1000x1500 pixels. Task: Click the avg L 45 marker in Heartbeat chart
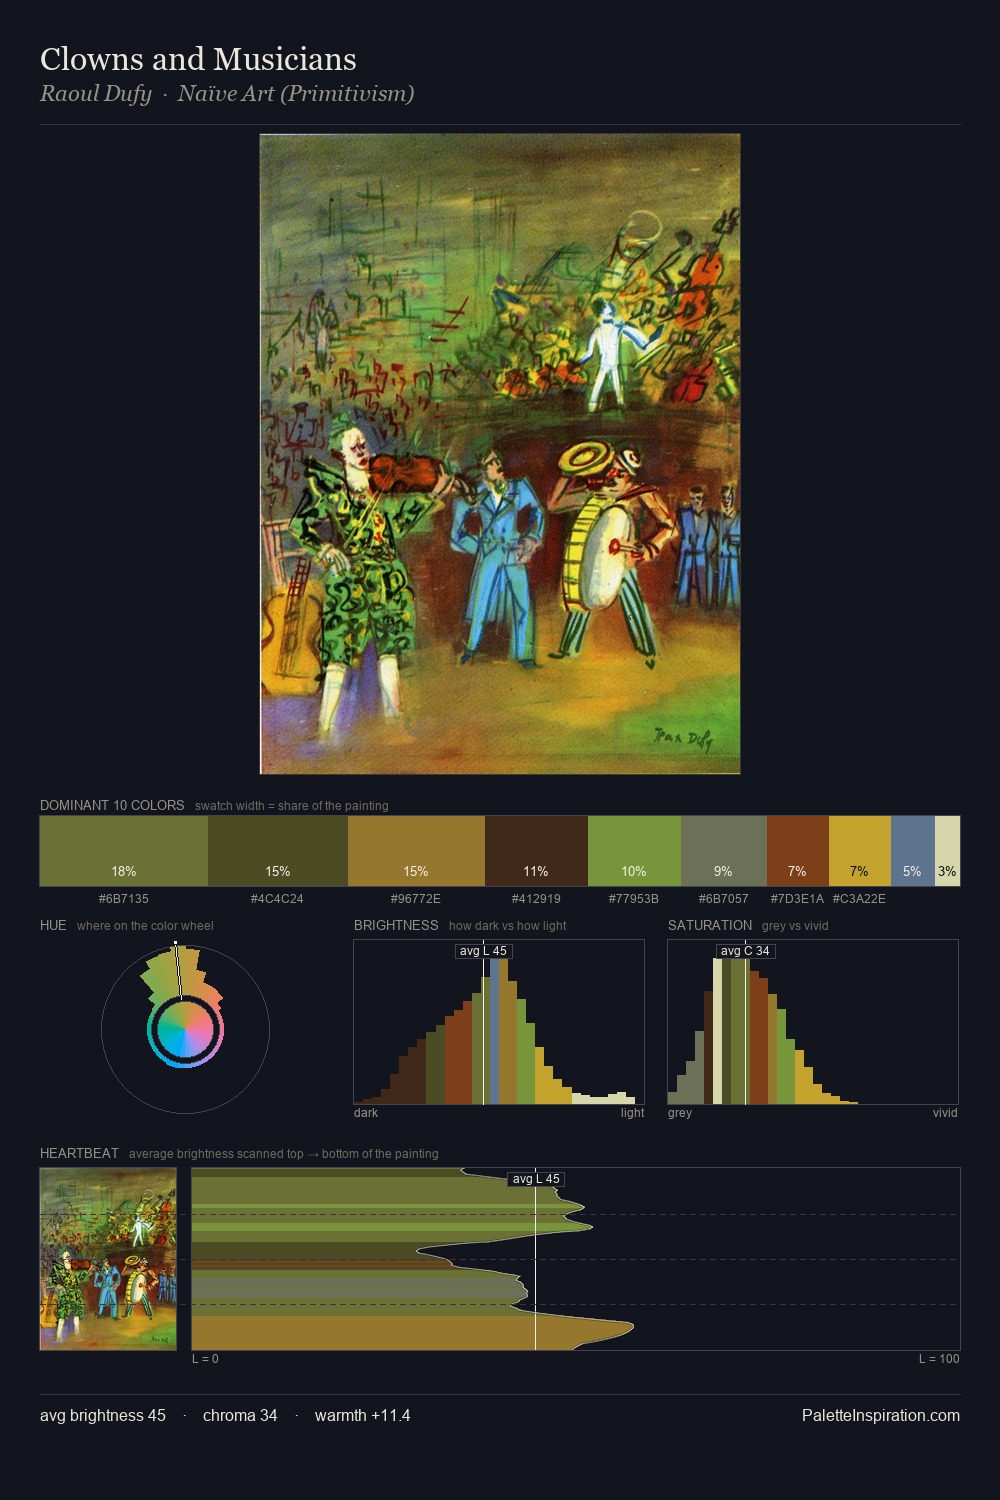[536, 1179]
